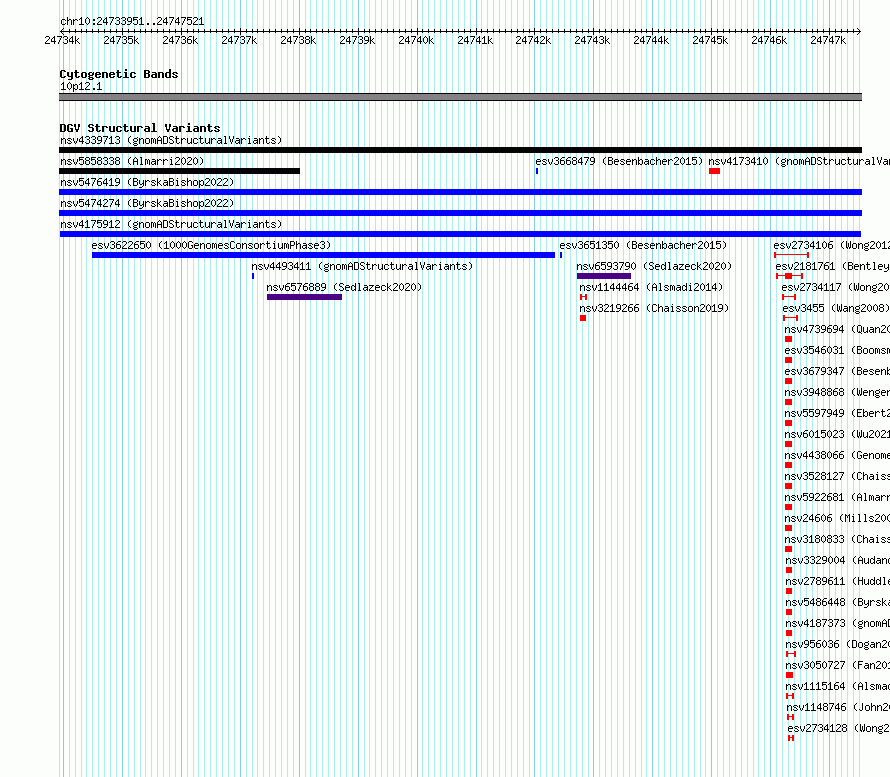Screen dimensions: 890x777
Task: Select the nsv4187373 variant label
Action: (x=837, y=623)
